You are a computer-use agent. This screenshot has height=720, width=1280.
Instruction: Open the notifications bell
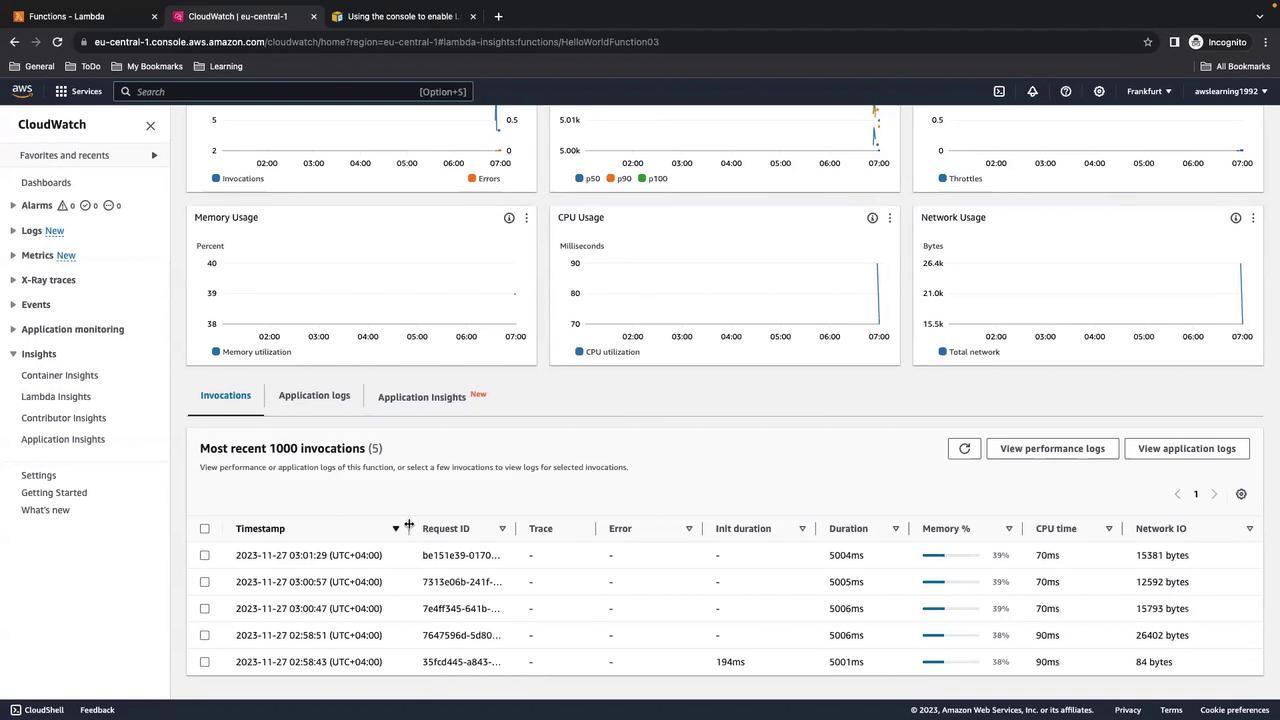pos(1032,91)
